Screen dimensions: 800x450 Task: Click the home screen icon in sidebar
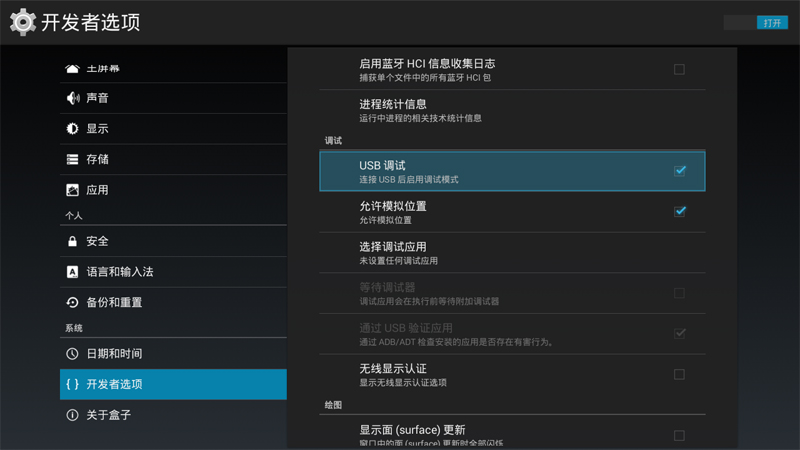tap(72, 68)
